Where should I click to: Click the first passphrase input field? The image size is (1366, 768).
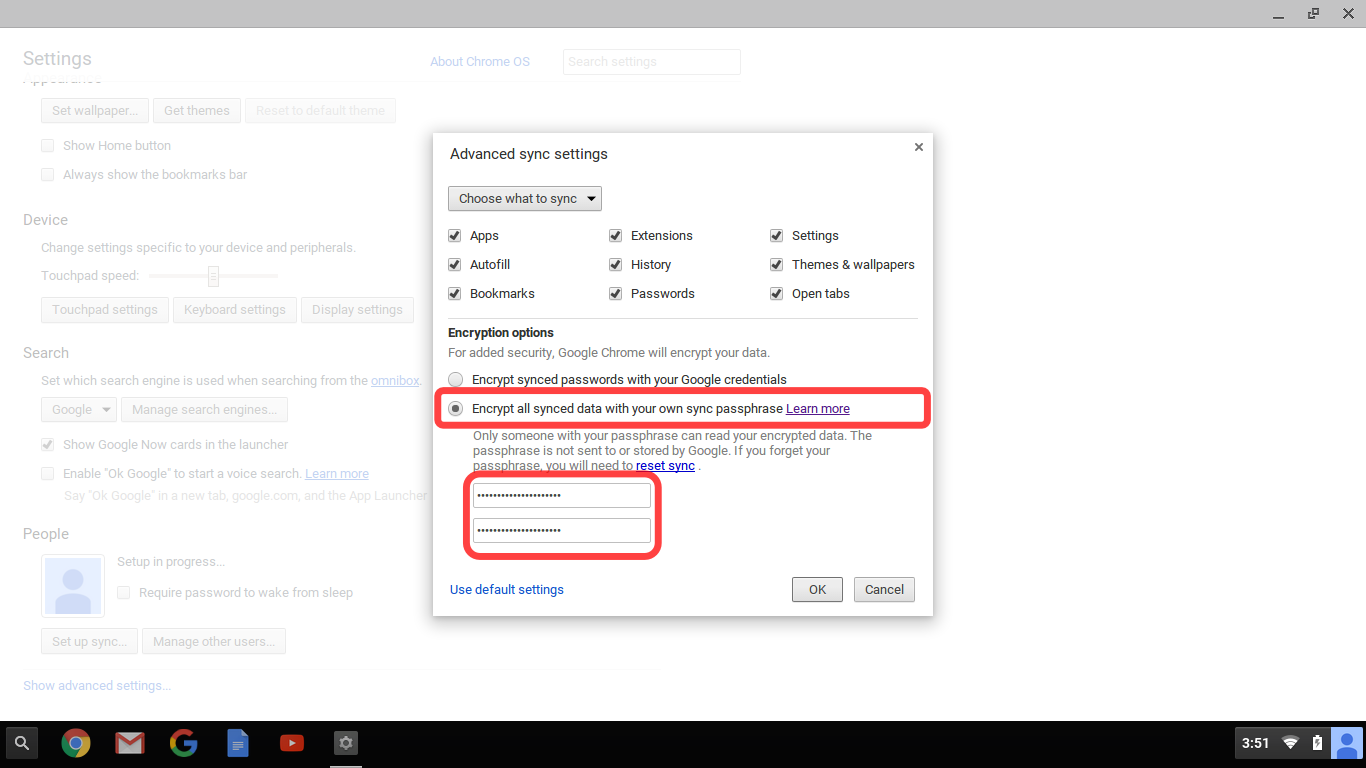tap(561, 496)
